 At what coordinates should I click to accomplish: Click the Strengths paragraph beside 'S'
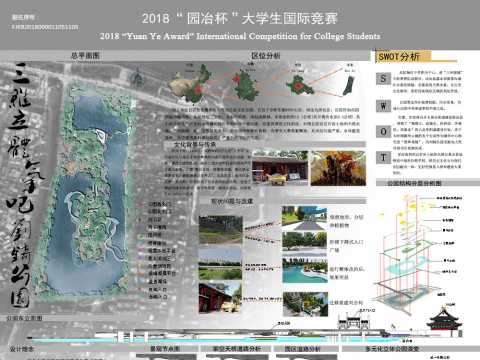point(428,81)
